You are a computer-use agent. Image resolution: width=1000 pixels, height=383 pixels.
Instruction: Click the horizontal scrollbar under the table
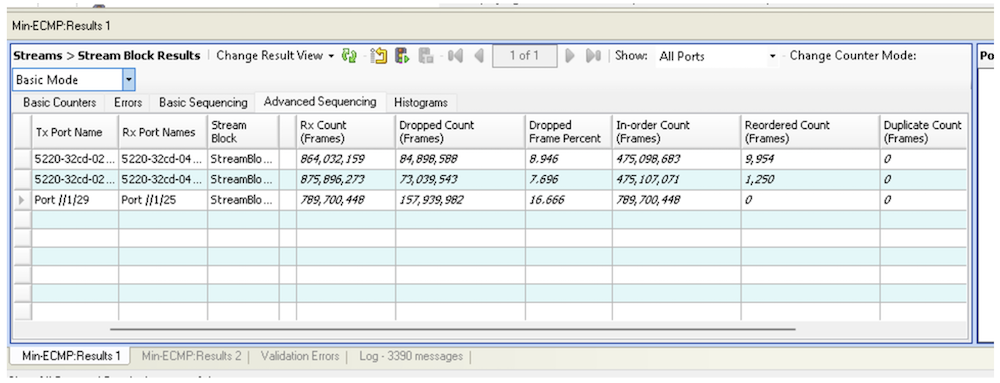tap(453, 329)
